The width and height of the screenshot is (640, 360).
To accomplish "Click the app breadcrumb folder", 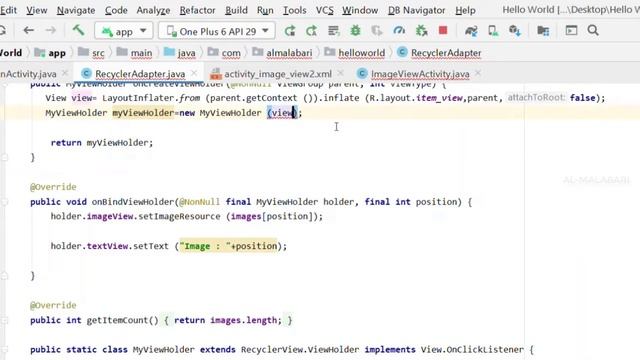I will pyautogui.click(x=50, y=53).
